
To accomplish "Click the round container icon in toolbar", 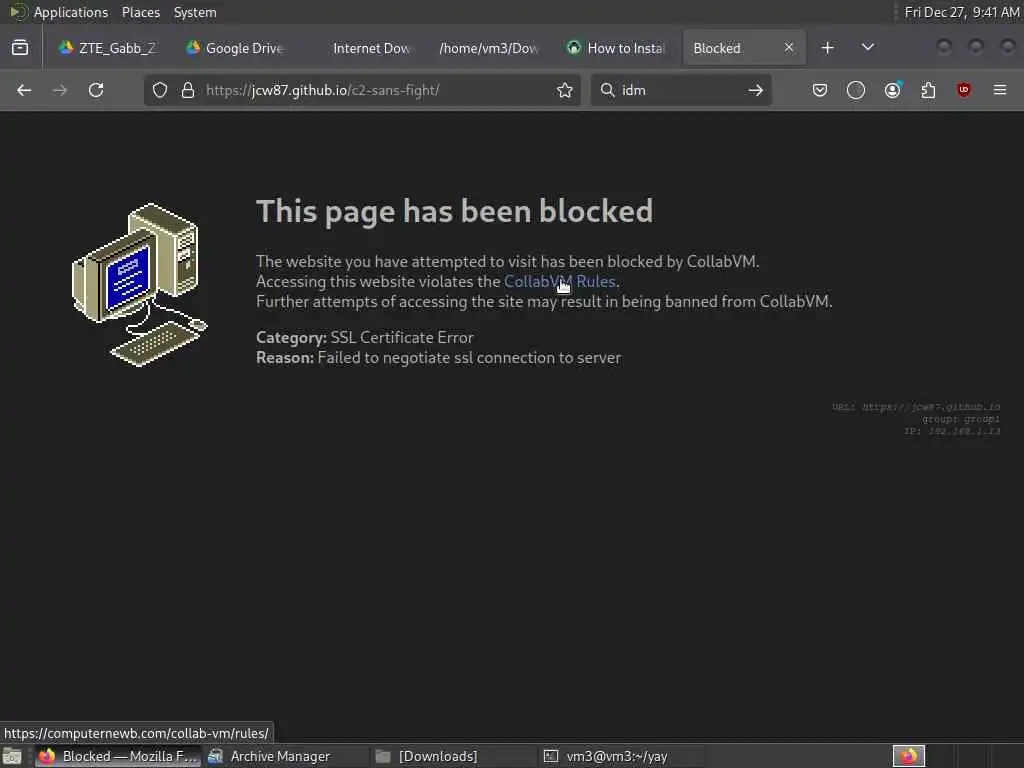I will point(856,90).
